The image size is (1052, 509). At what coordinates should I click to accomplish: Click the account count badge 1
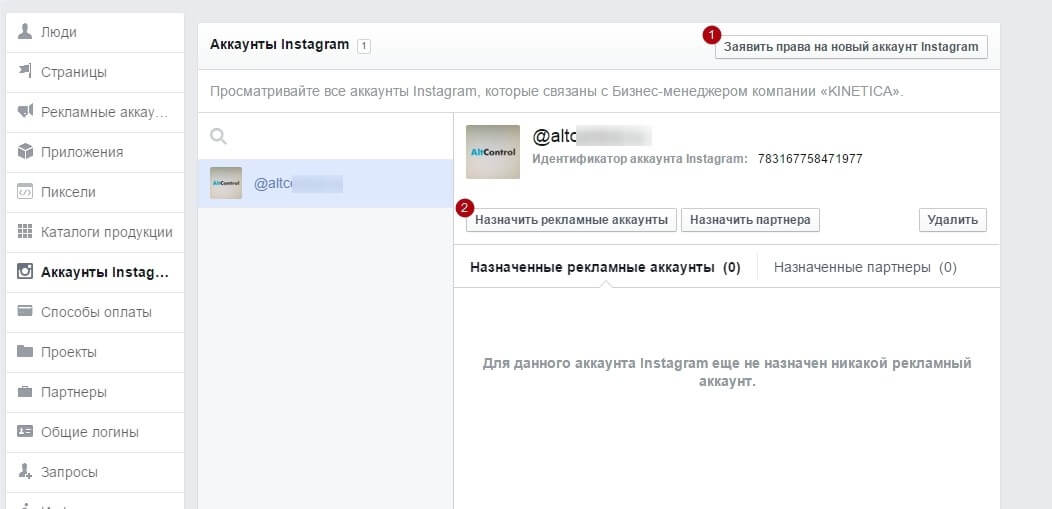tap(364, 46)
